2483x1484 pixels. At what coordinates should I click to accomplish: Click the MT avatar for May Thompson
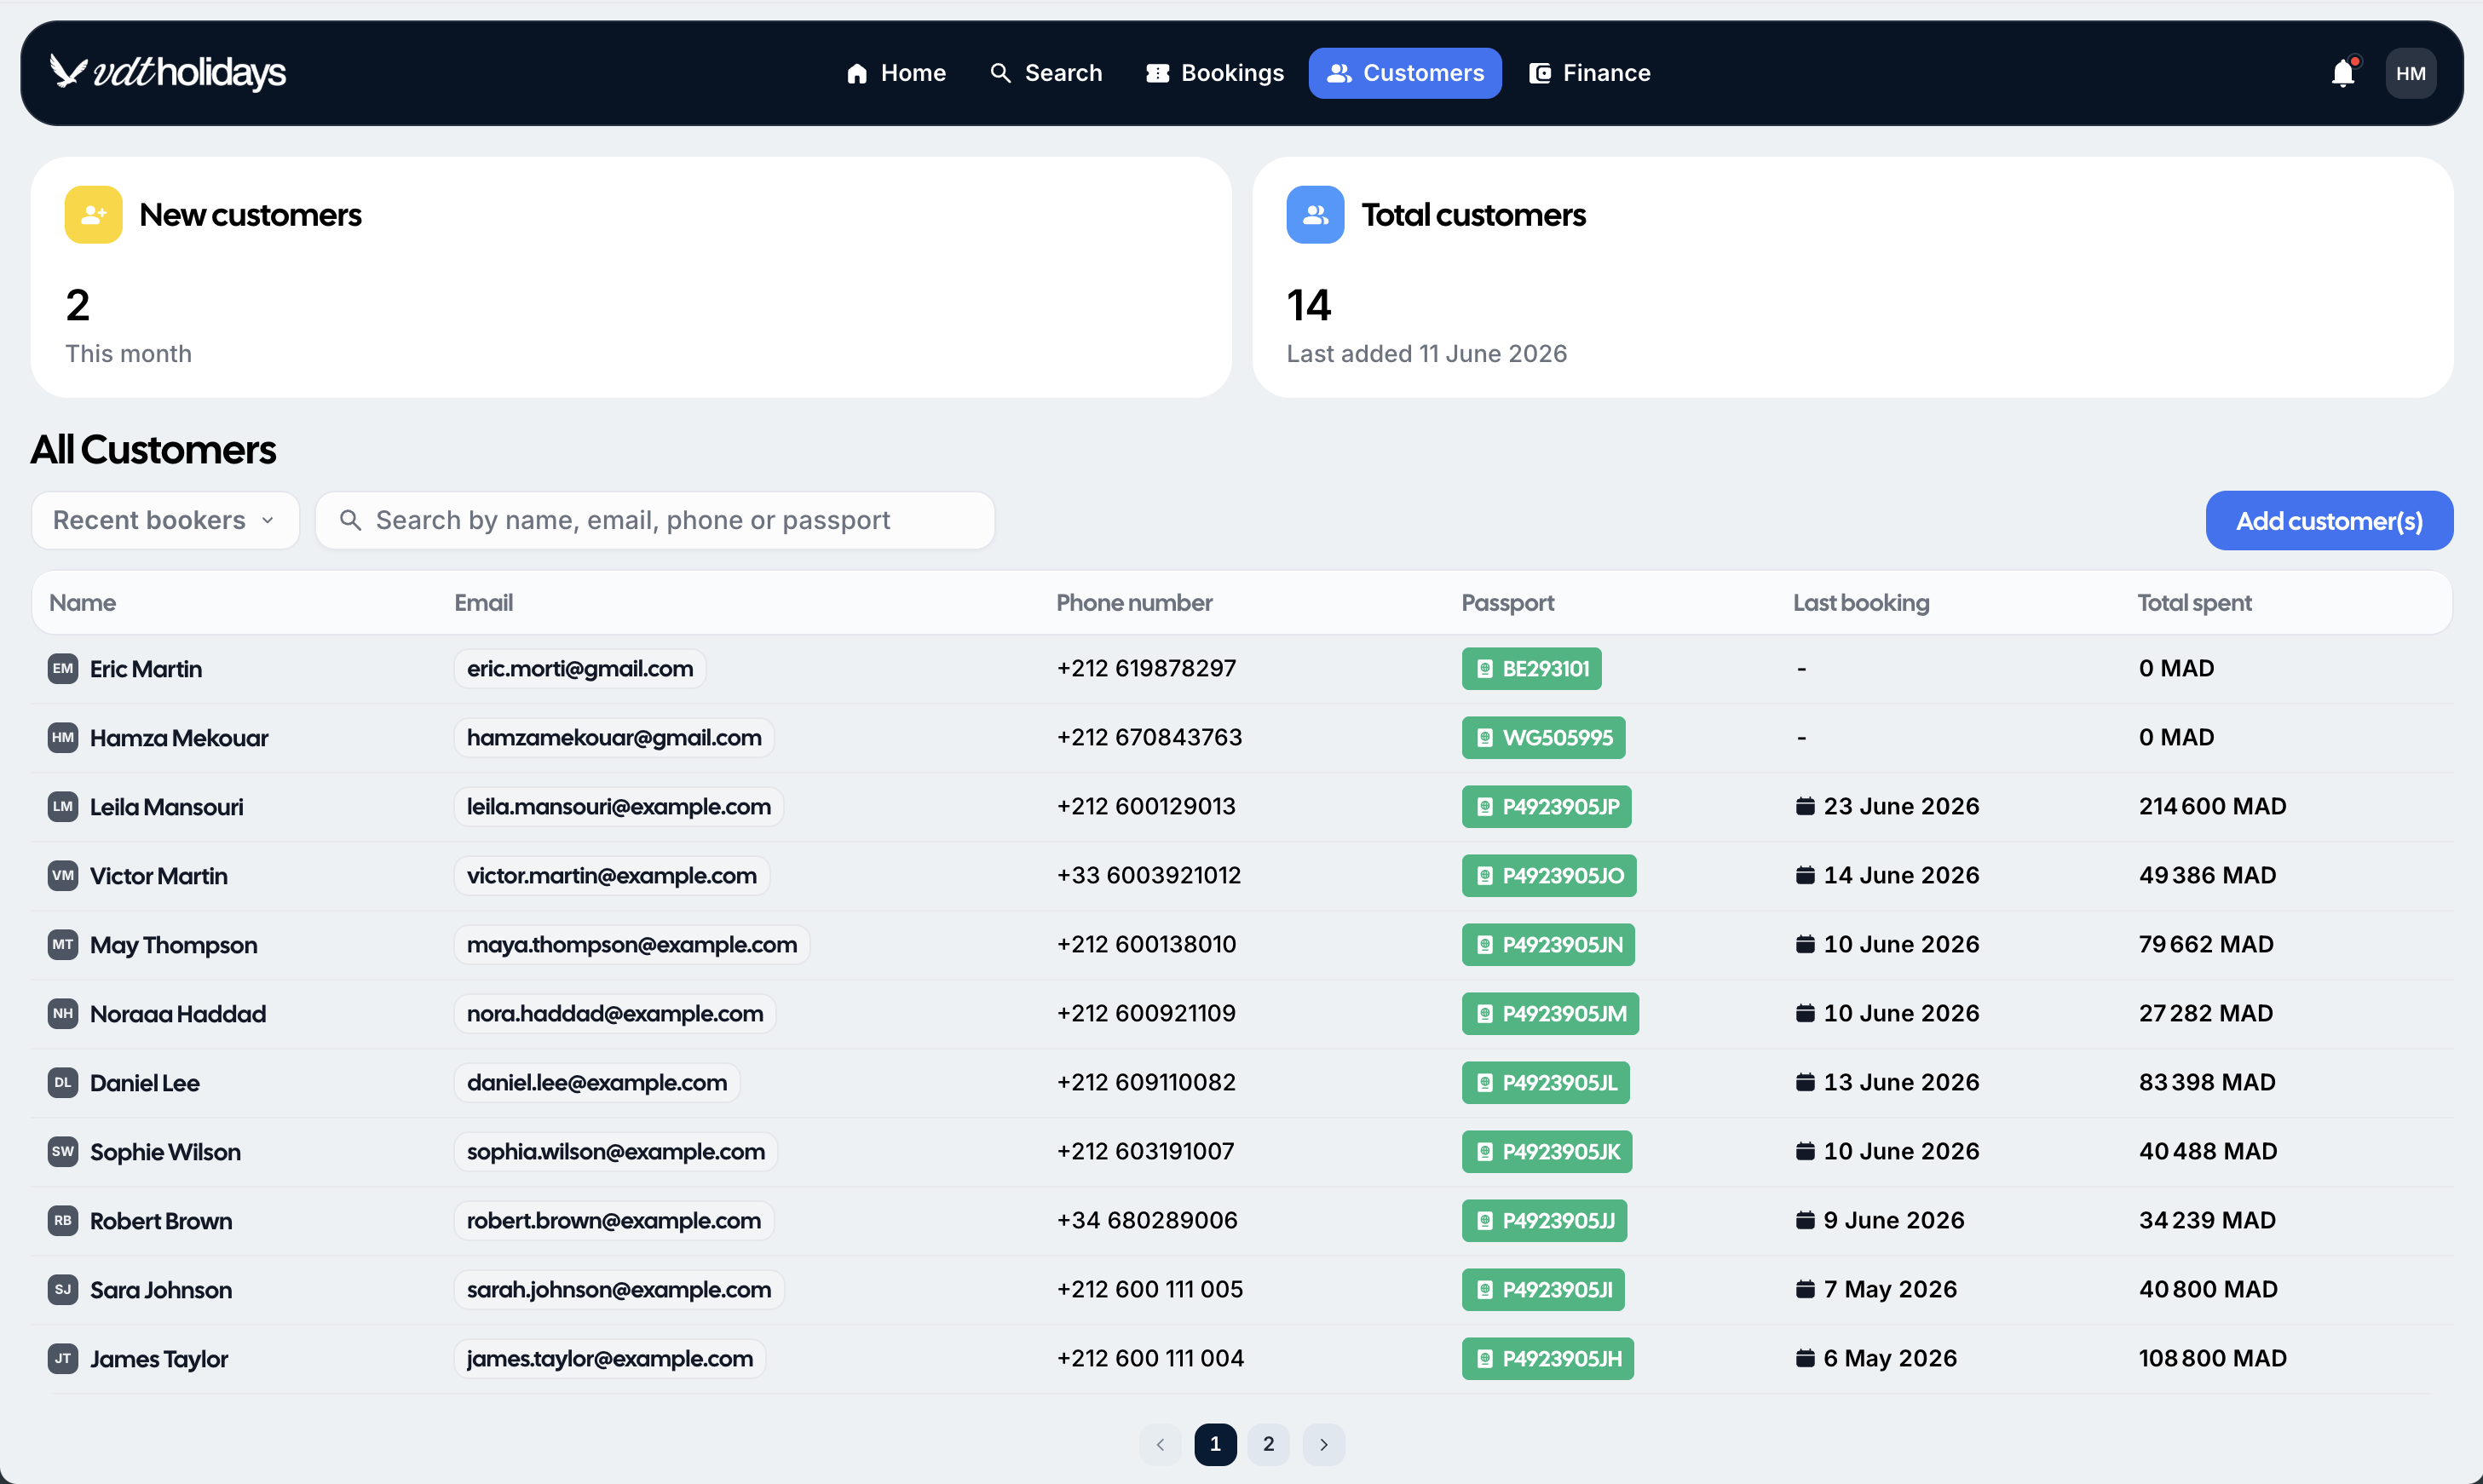[x=63, y=944]
